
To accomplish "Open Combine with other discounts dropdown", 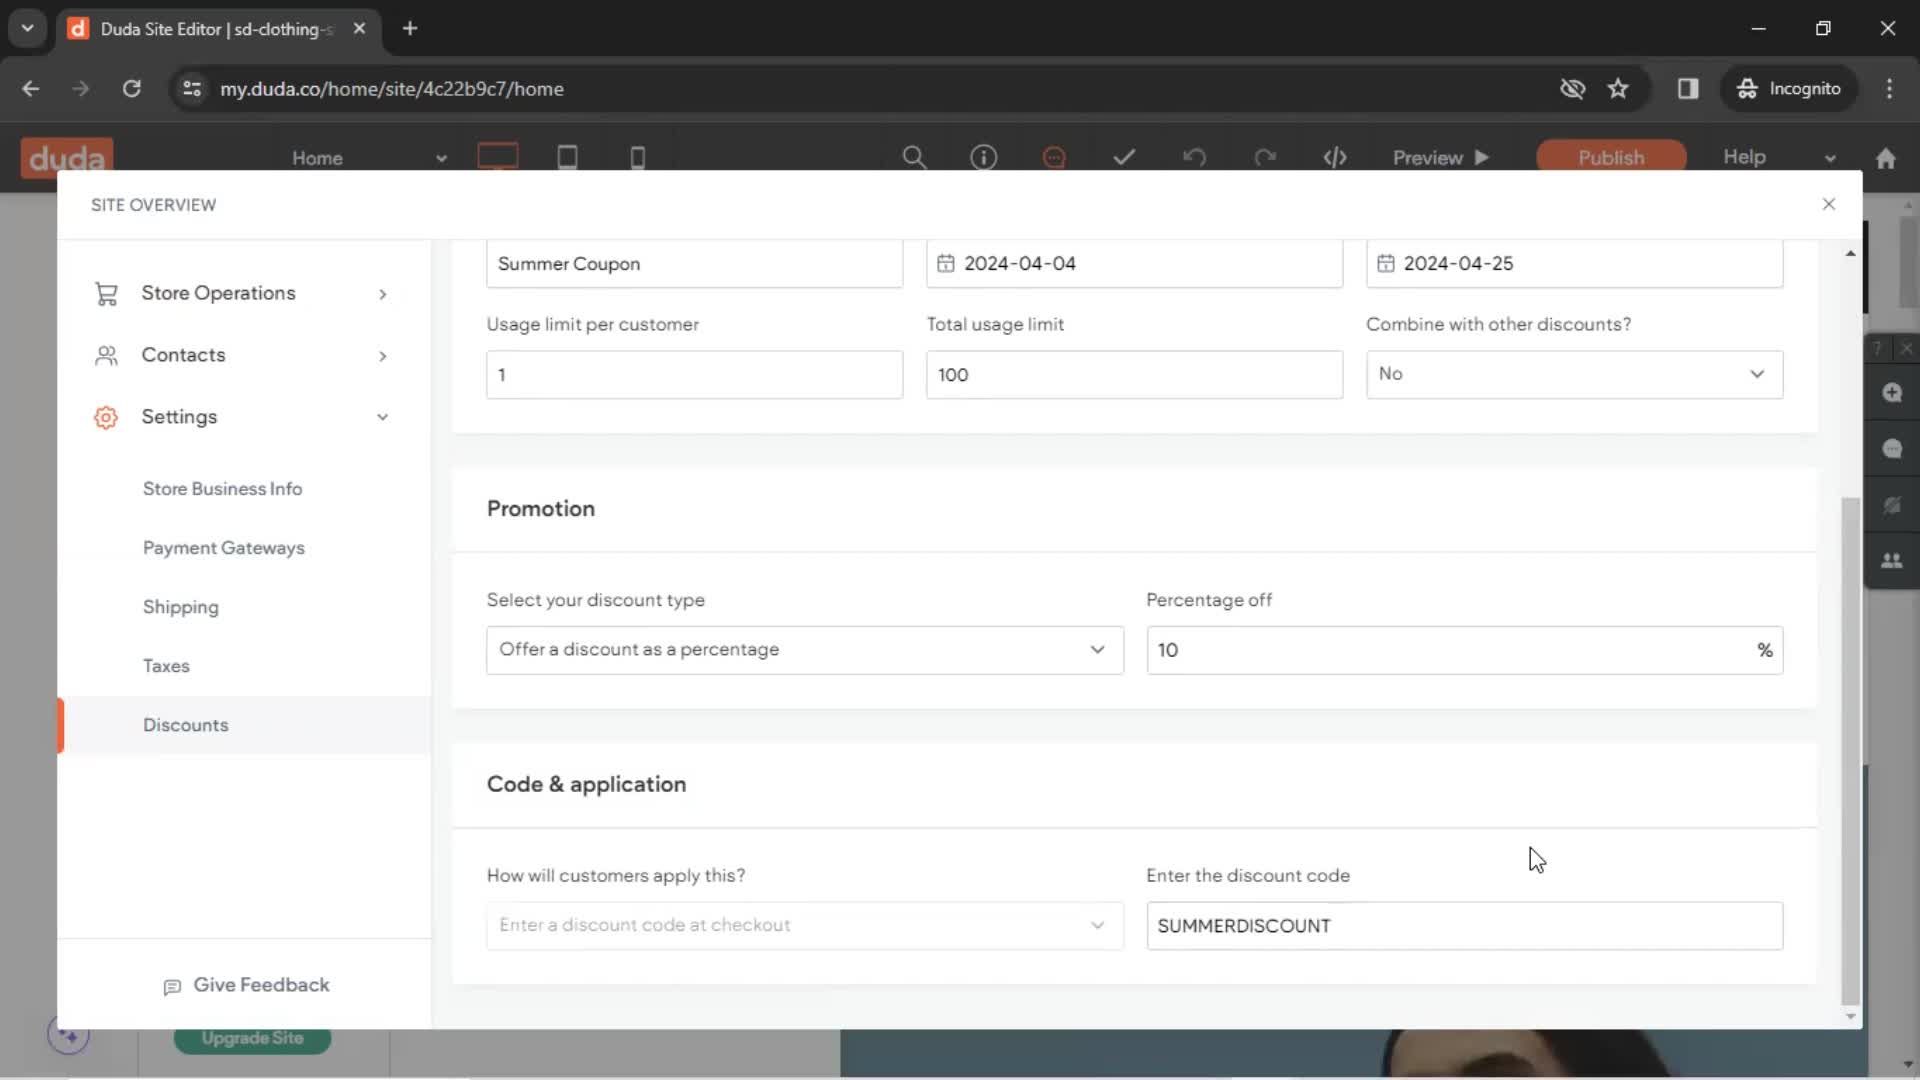I will click(1574, 374).
